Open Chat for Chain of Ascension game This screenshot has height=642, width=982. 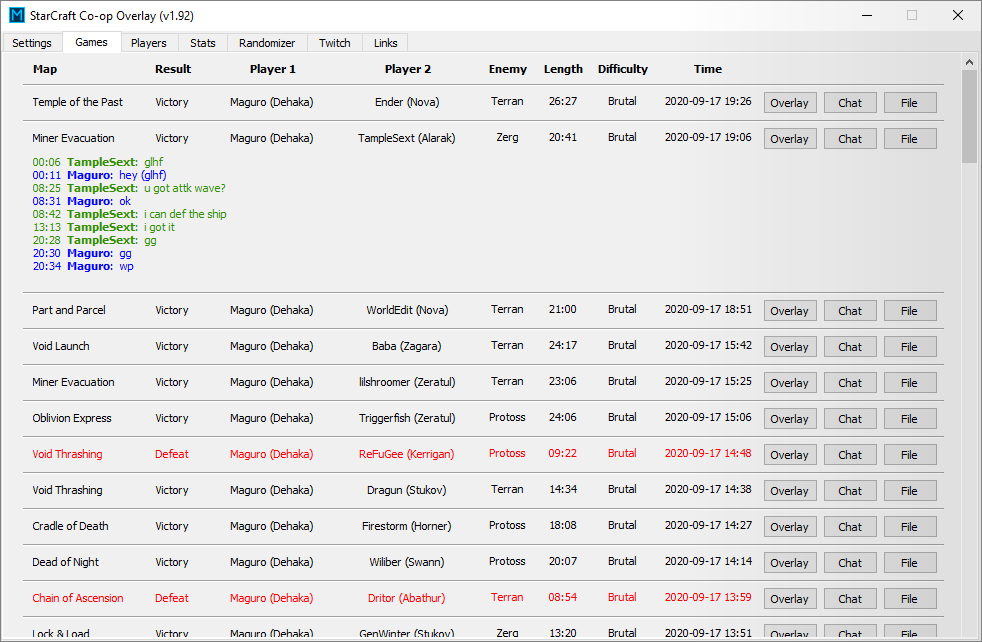[x=850, y=599]
